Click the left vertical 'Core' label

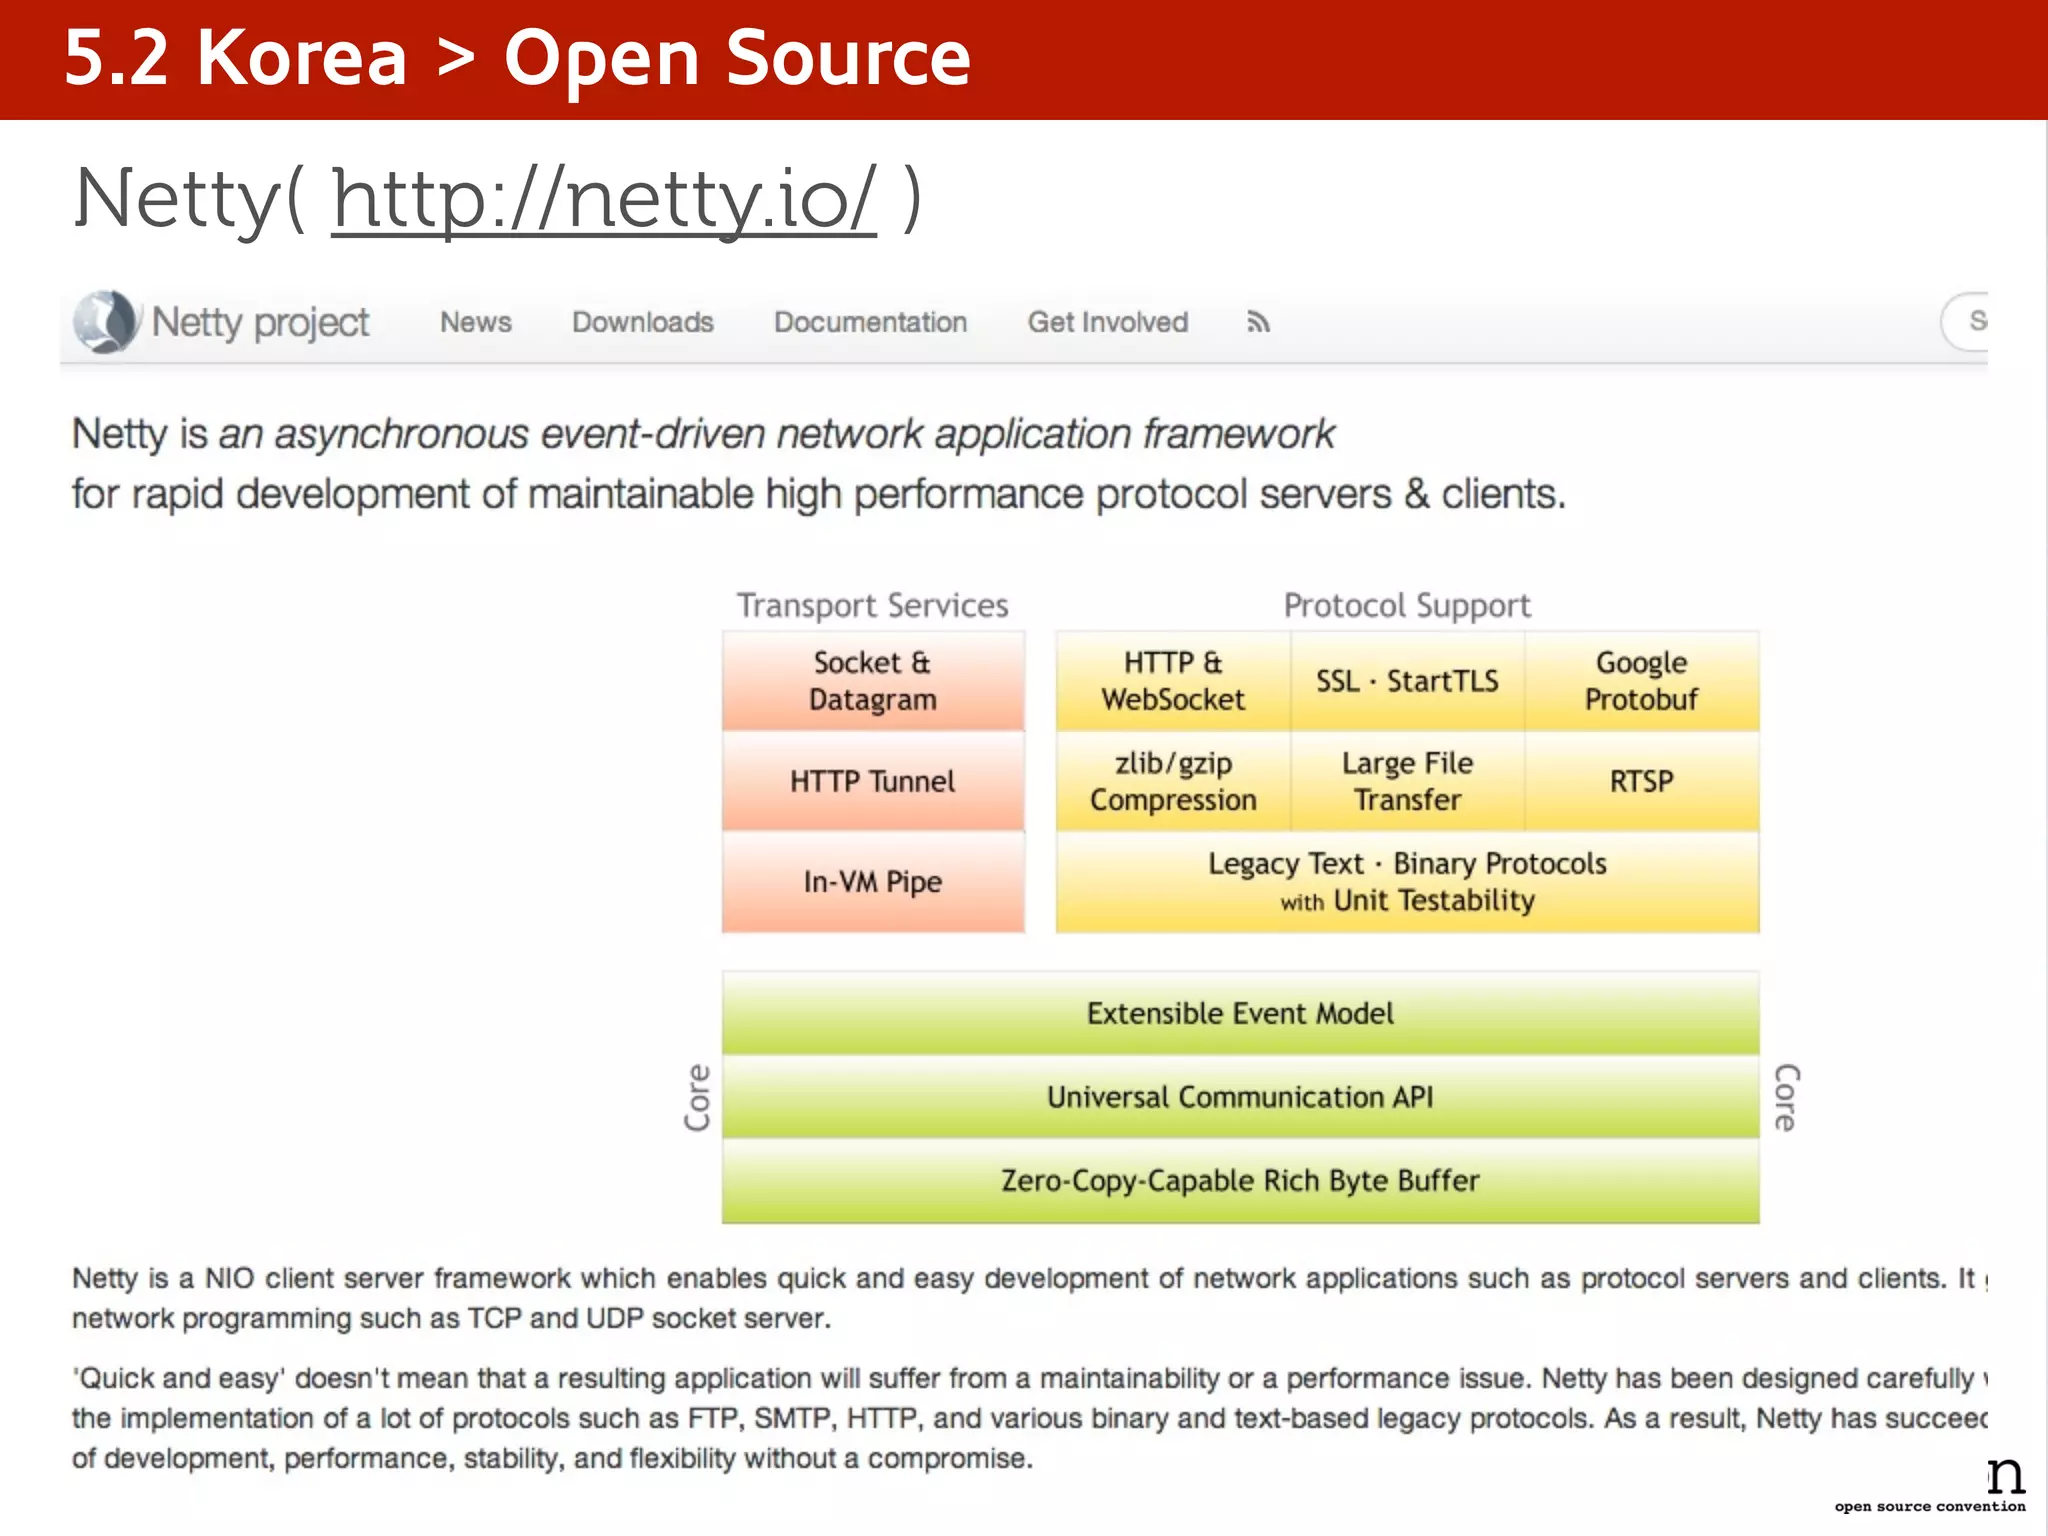[x=697, y=1097]
